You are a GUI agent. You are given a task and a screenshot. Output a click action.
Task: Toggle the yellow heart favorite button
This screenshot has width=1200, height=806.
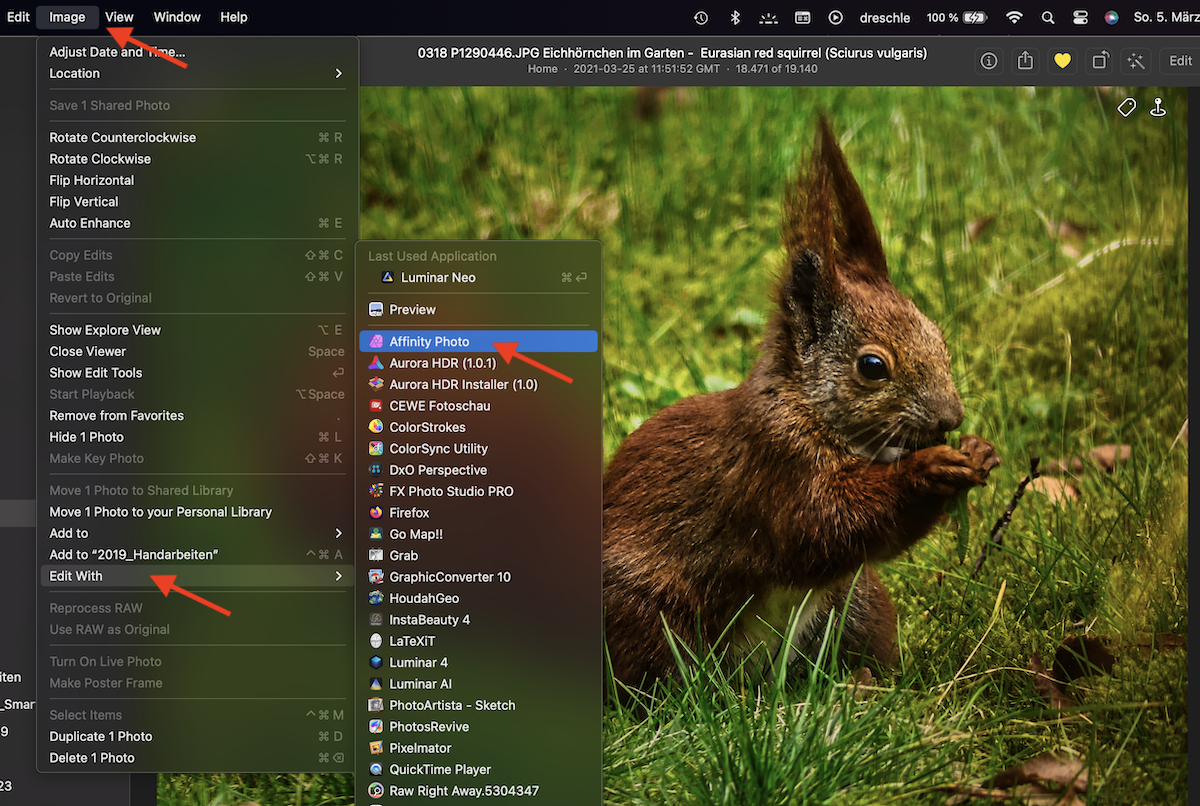[1062, 61]
